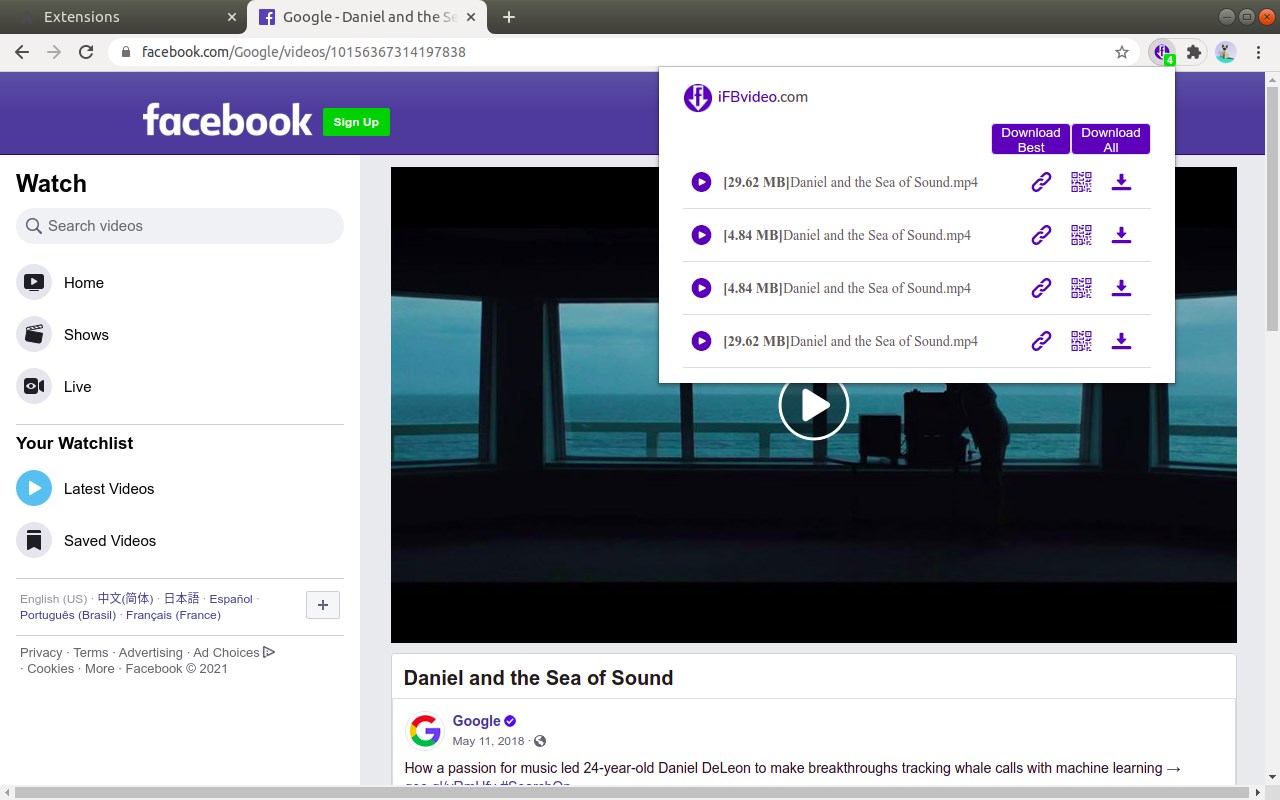Click the Download All button
The width and height of the screenshot is (1280, 800).
1110,139
